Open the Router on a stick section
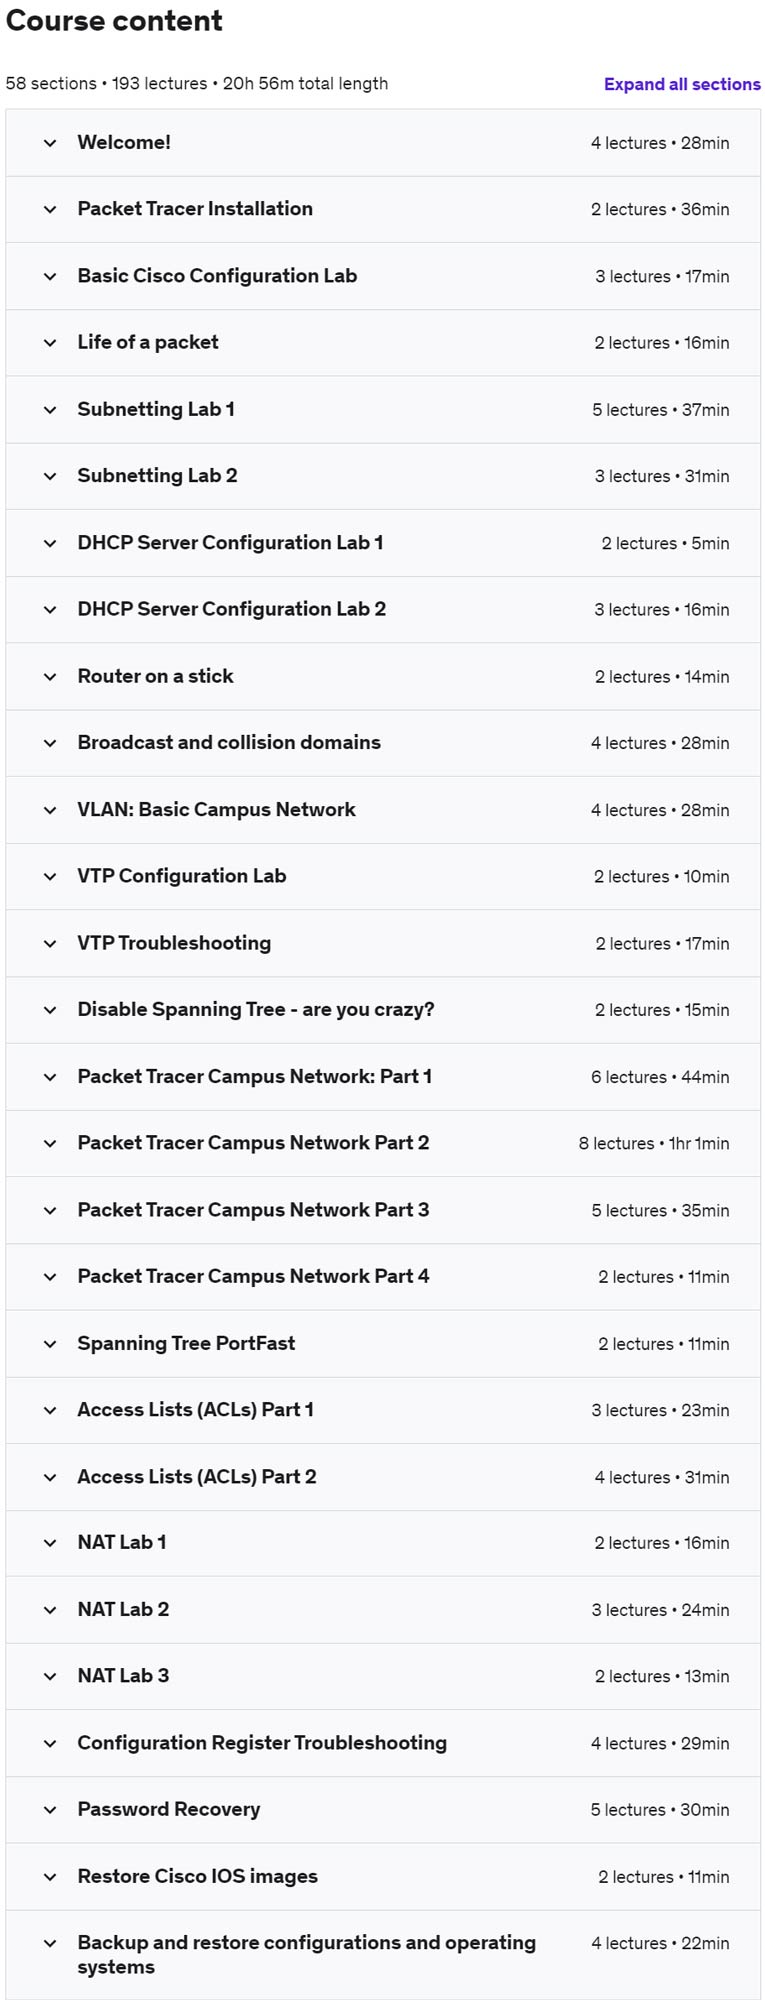Screen dimensions: 765x2000 coord(155,676)
